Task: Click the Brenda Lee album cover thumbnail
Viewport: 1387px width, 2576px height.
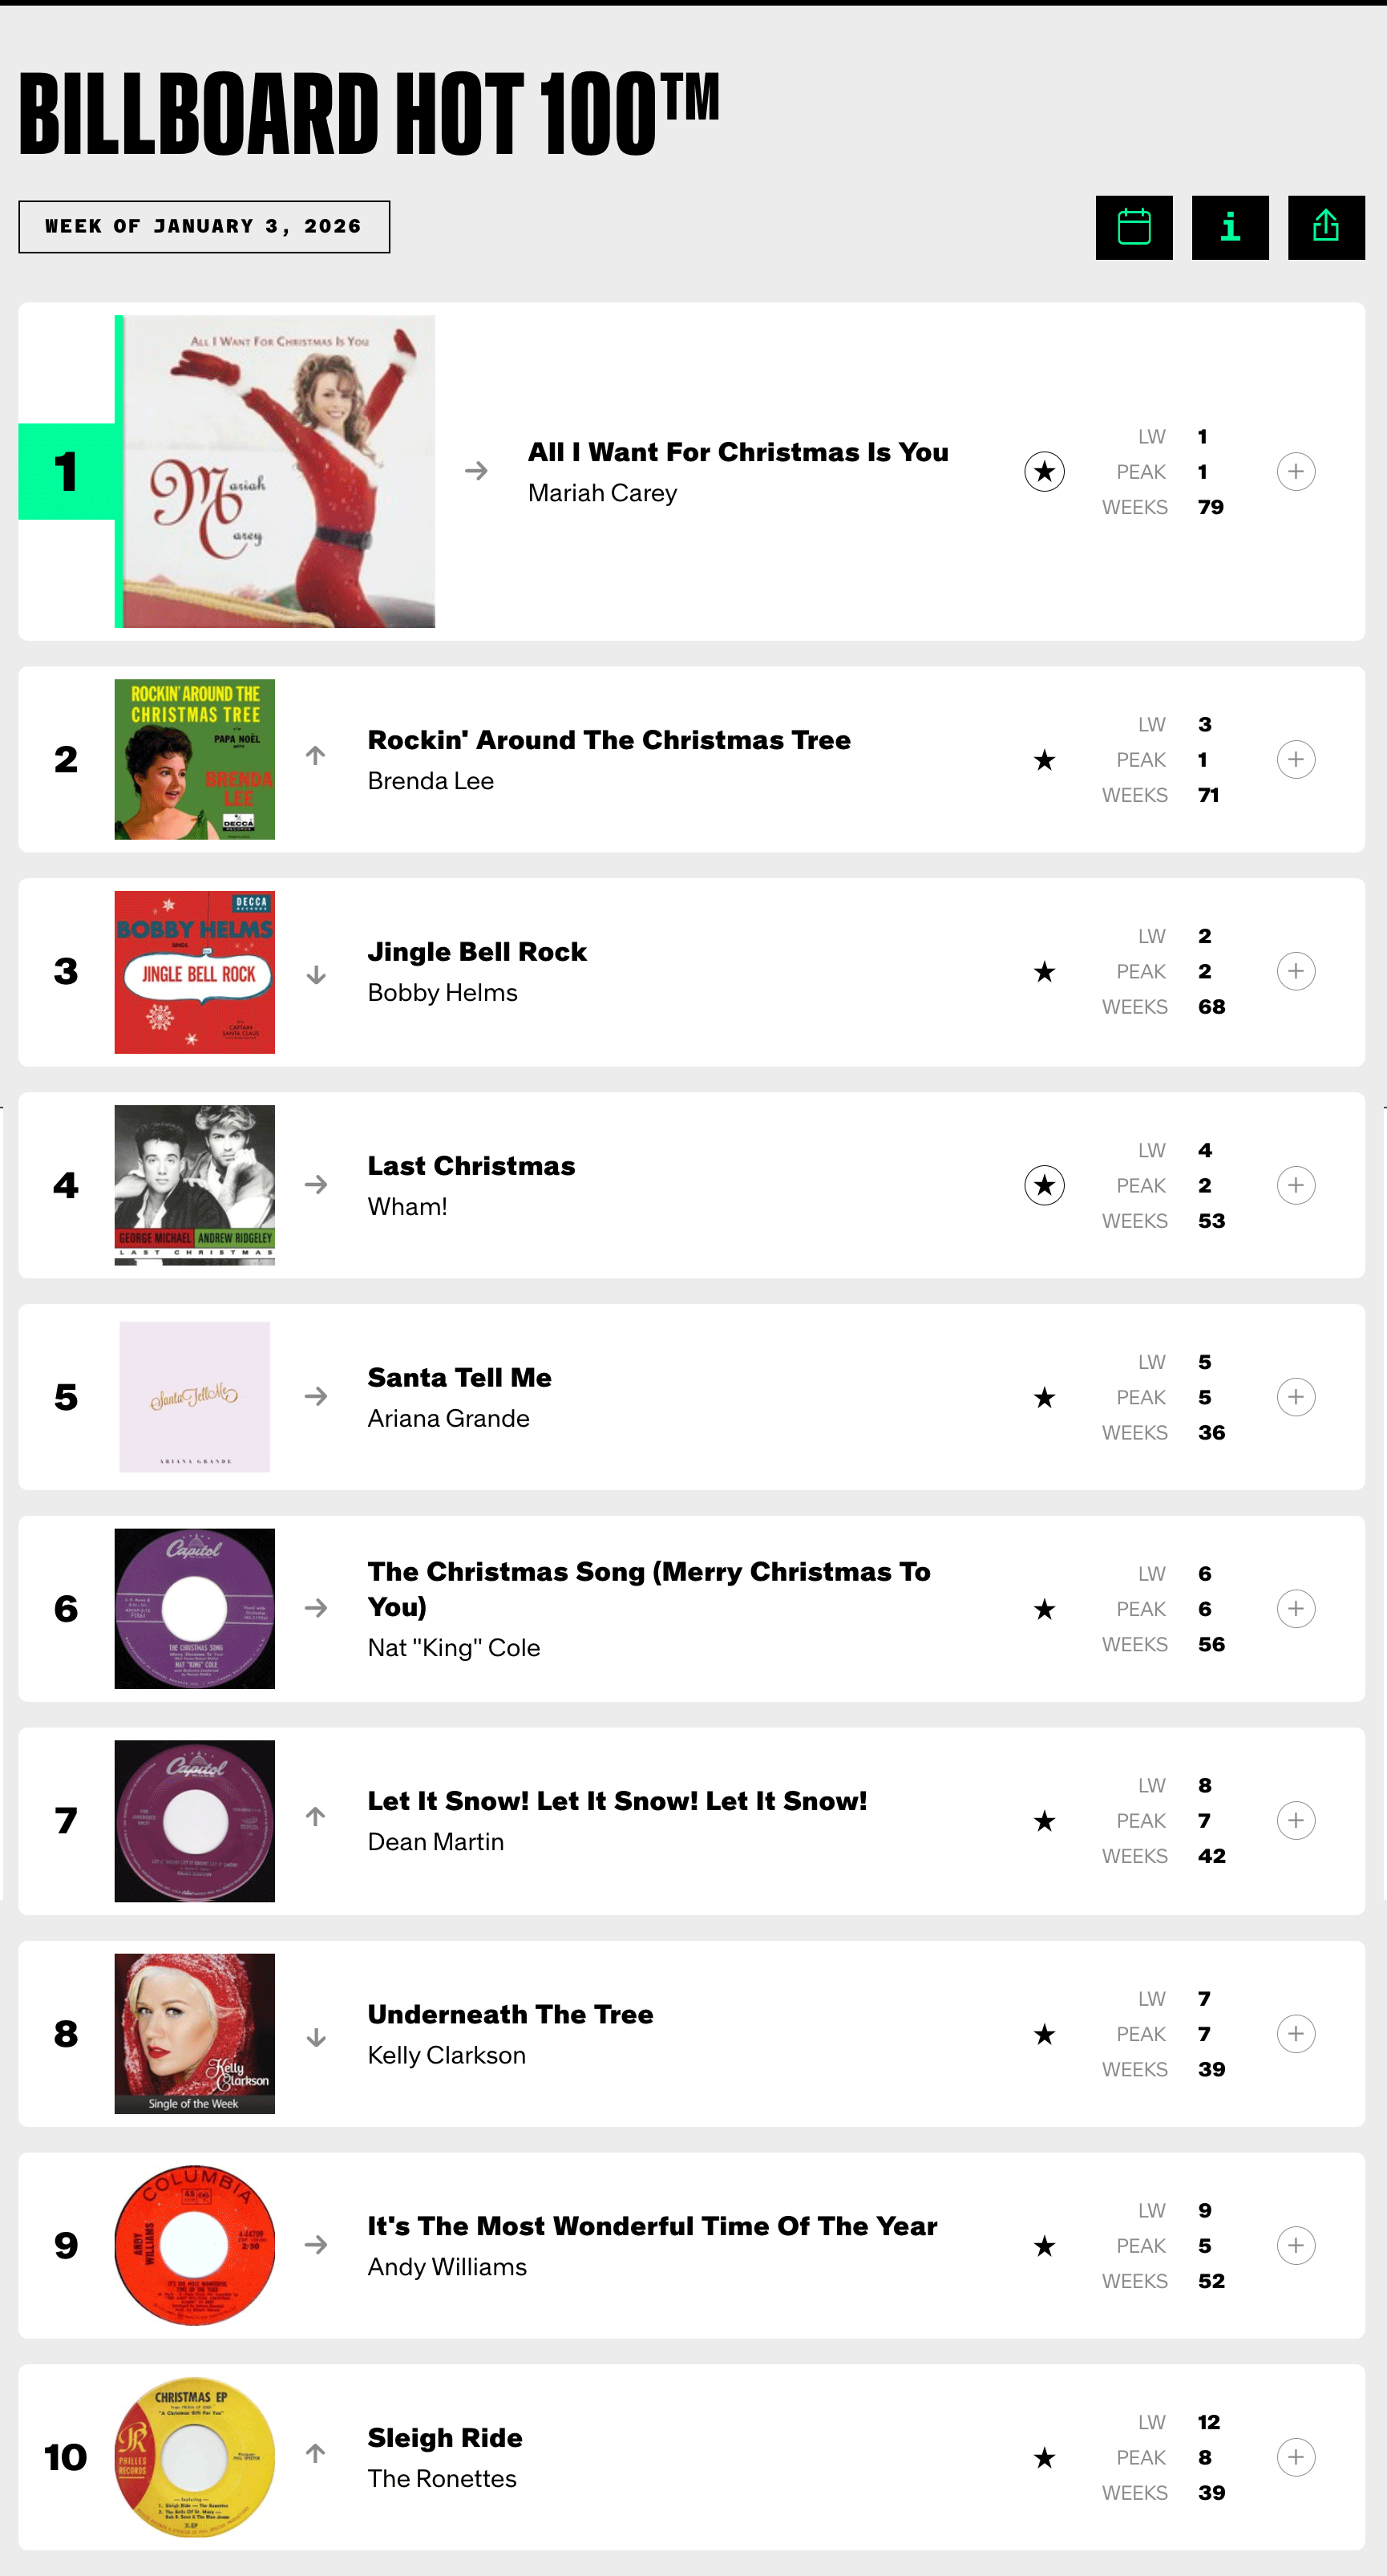Action: pyautogui.click(x=194, y=759)
